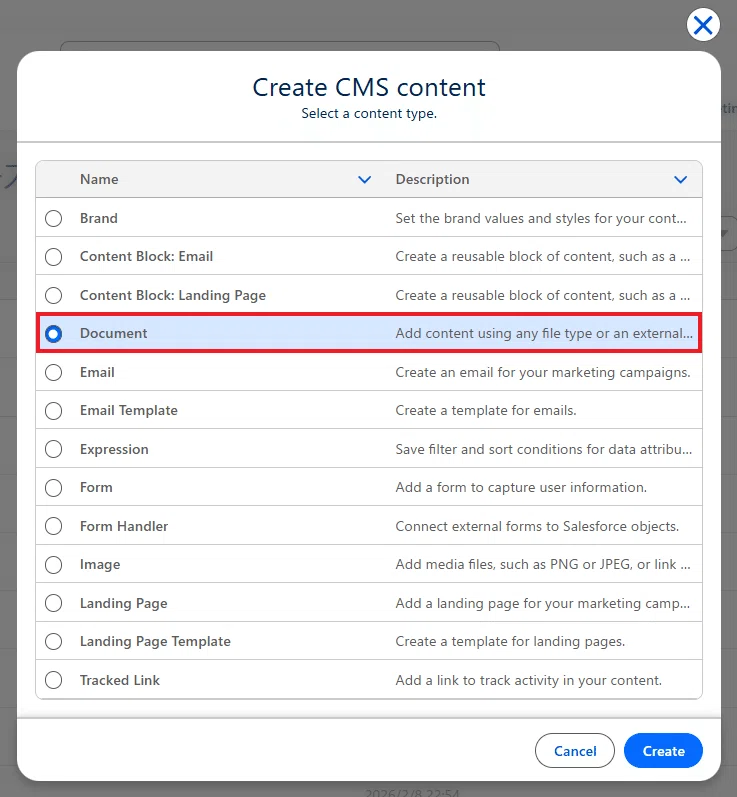Choose Form Handler content type
The width and height of the screenshot is (737, 797).
53,526
